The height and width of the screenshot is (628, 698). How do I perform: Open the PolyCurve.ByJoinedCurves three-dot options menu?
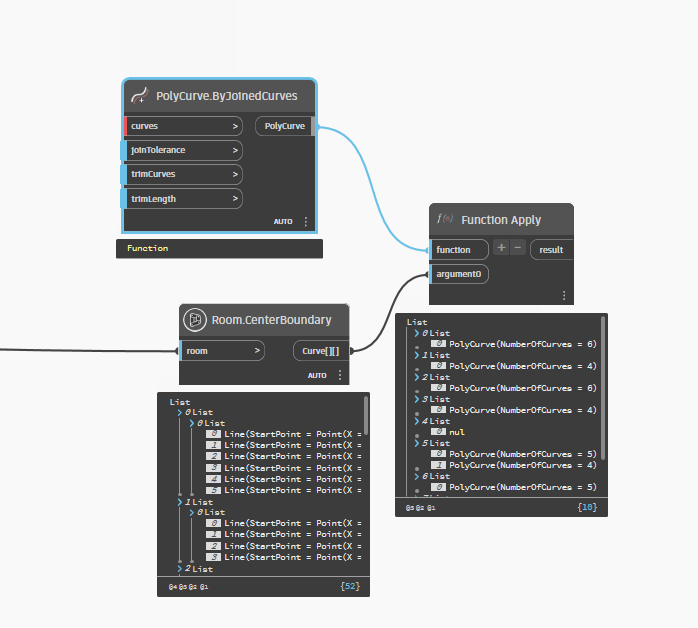[306, 222]
